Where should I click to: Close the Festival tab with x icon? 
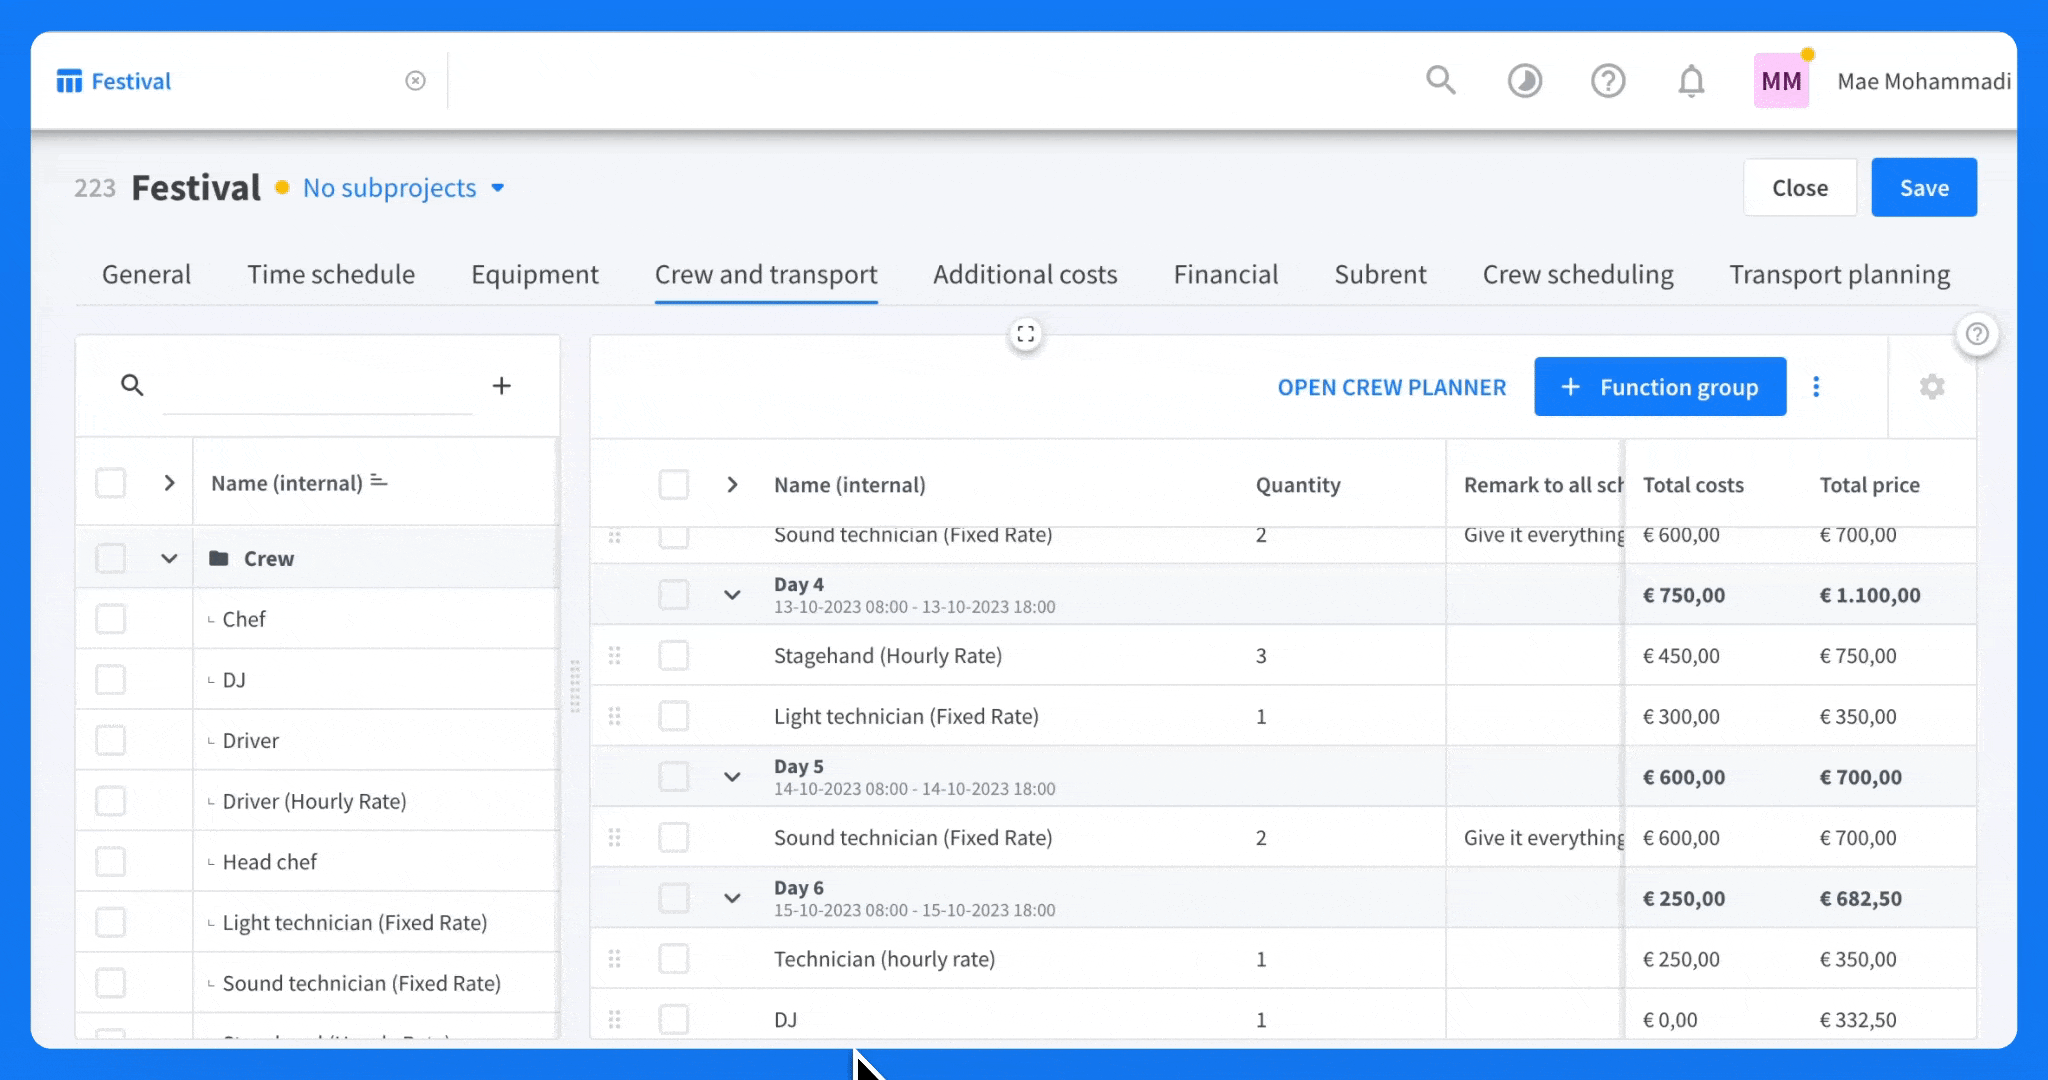415,81
